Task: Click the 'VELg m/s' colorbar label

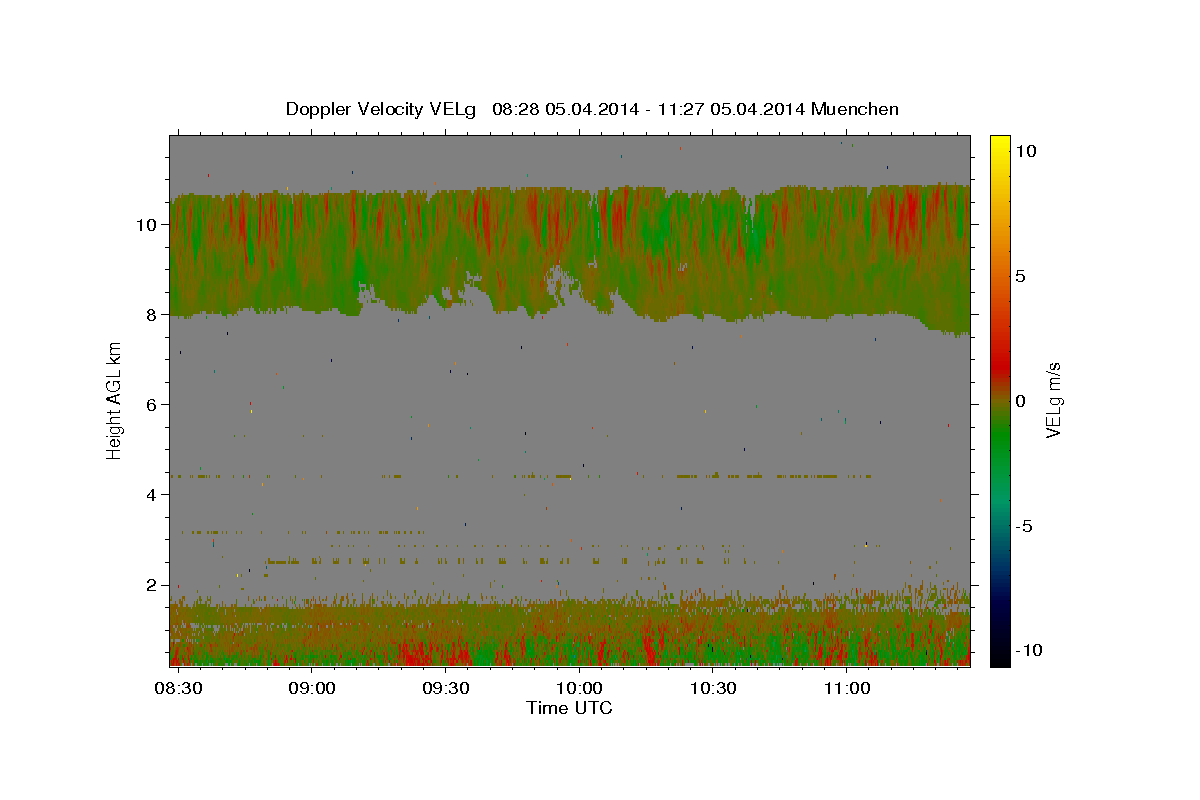Action: point(1053,400)
